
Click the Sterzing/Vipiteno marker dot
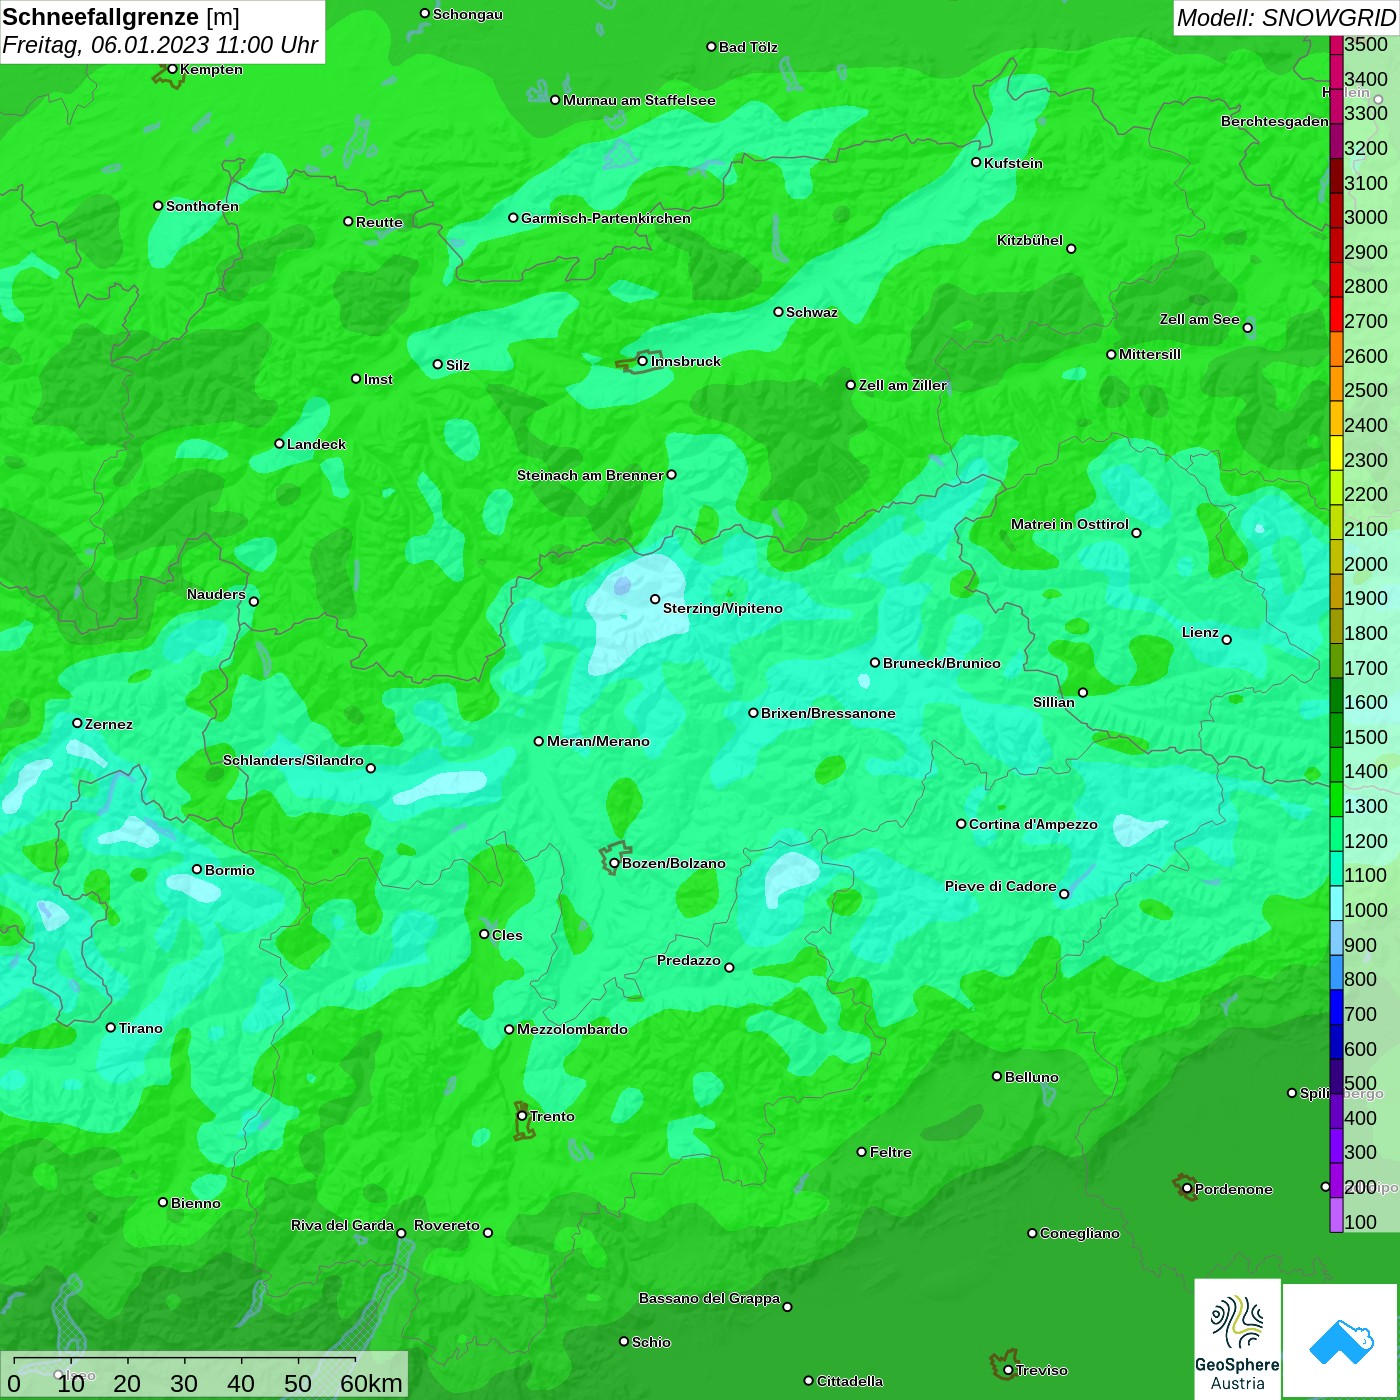click(655, 599)
